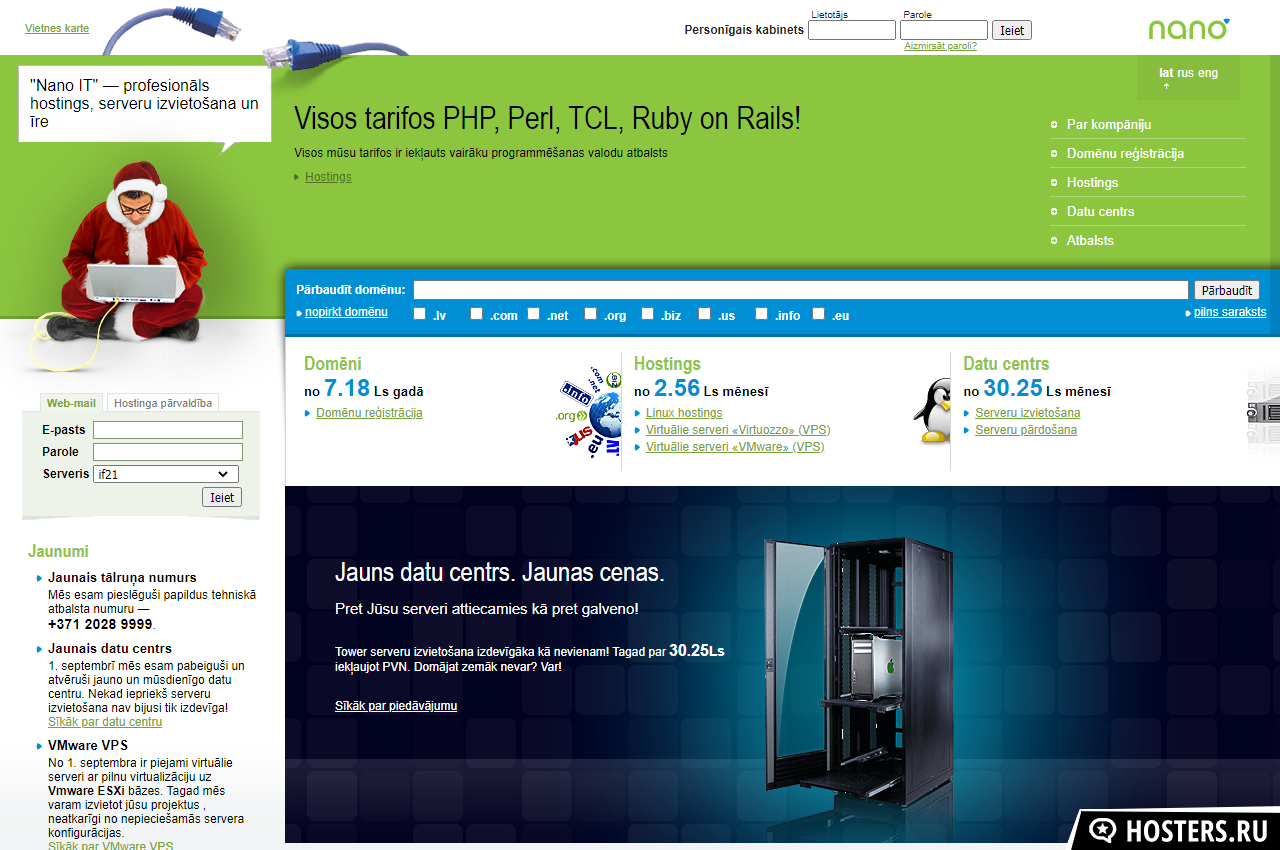Viewport: 1280px width, 850px height.
Task: Click the Hostings link under the headline
Action: [328, 177]
